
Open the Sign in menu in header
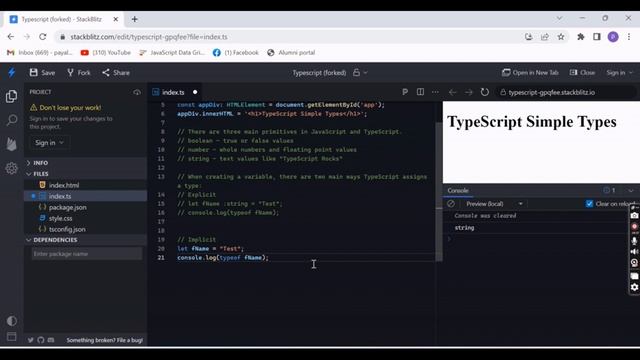(x=619, y=73)
